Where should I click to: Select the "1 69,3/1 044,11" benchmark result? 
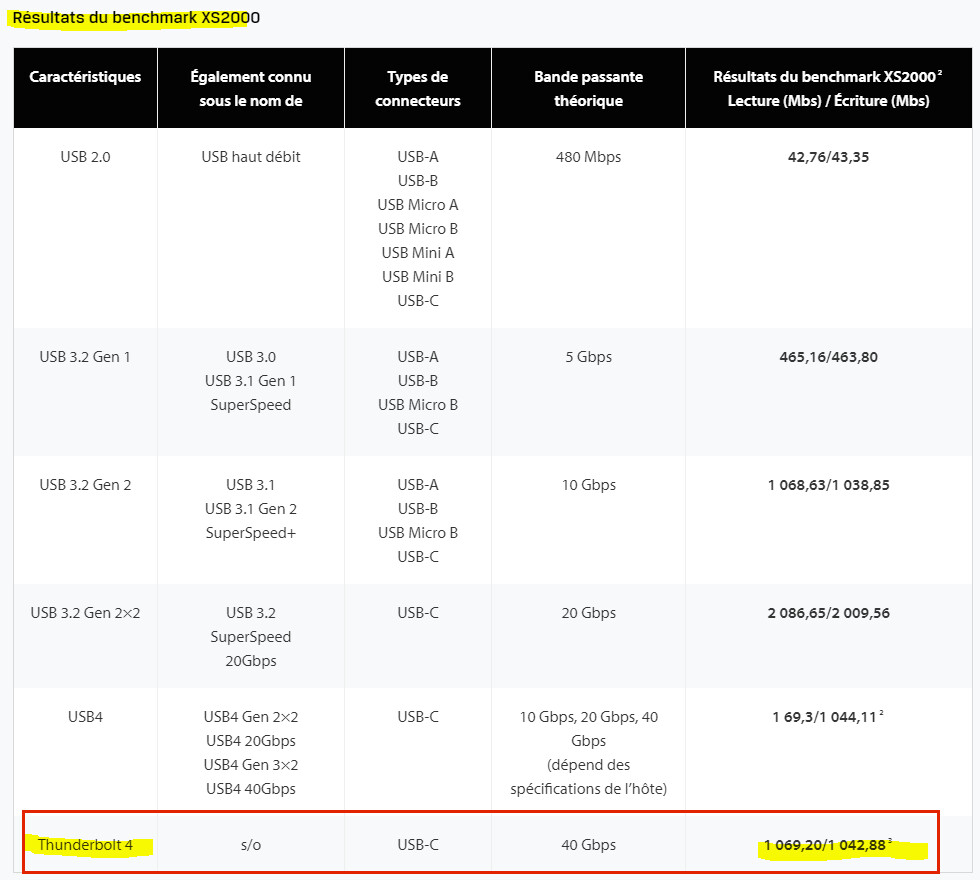[x=824, y=717]
